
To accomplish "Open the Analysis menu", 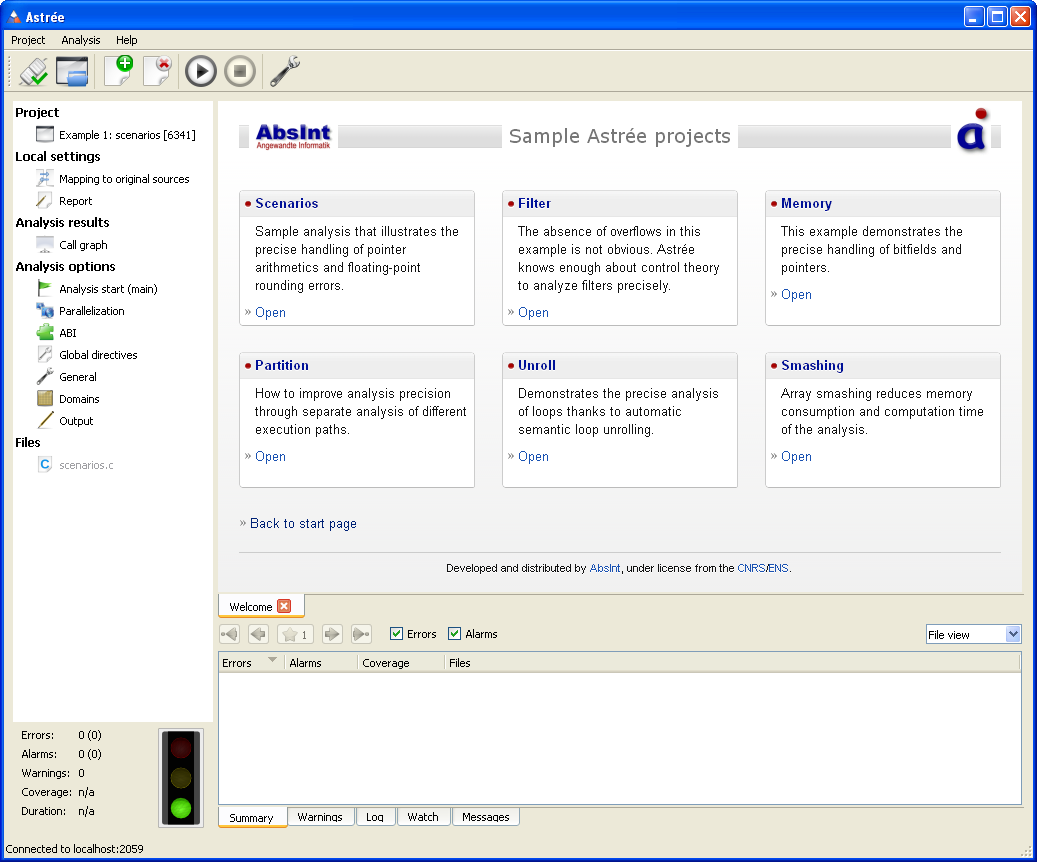I will [81, 40].
